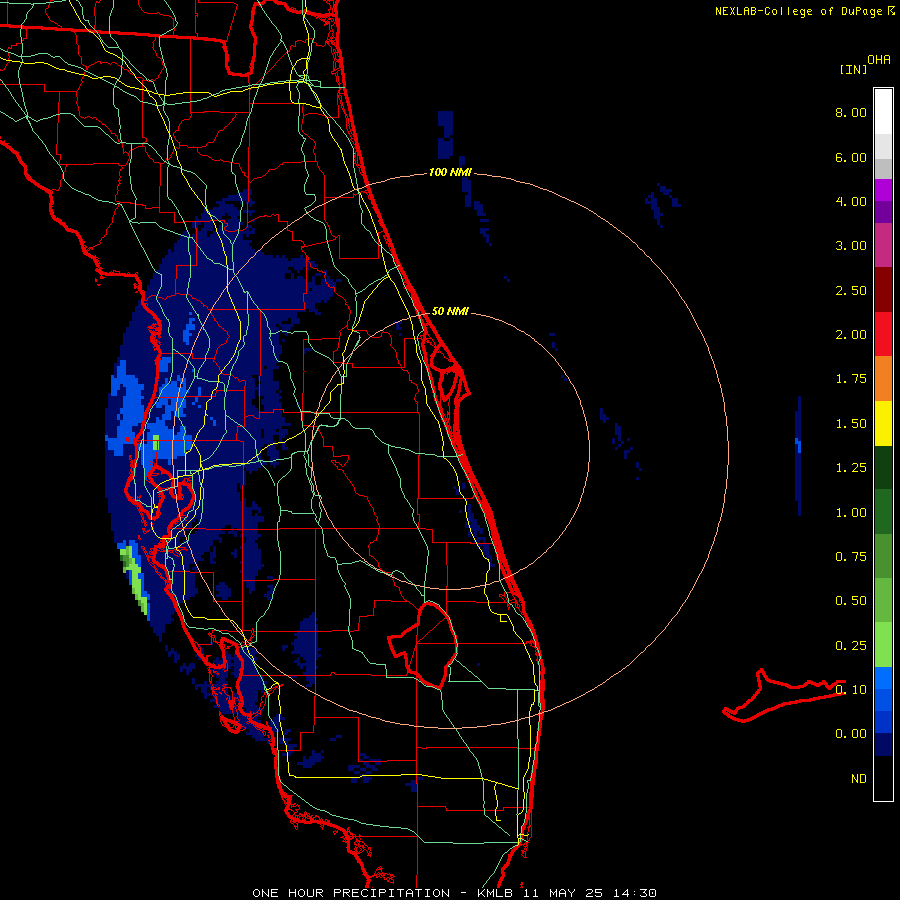Click the '3.00' scale value

851,246
